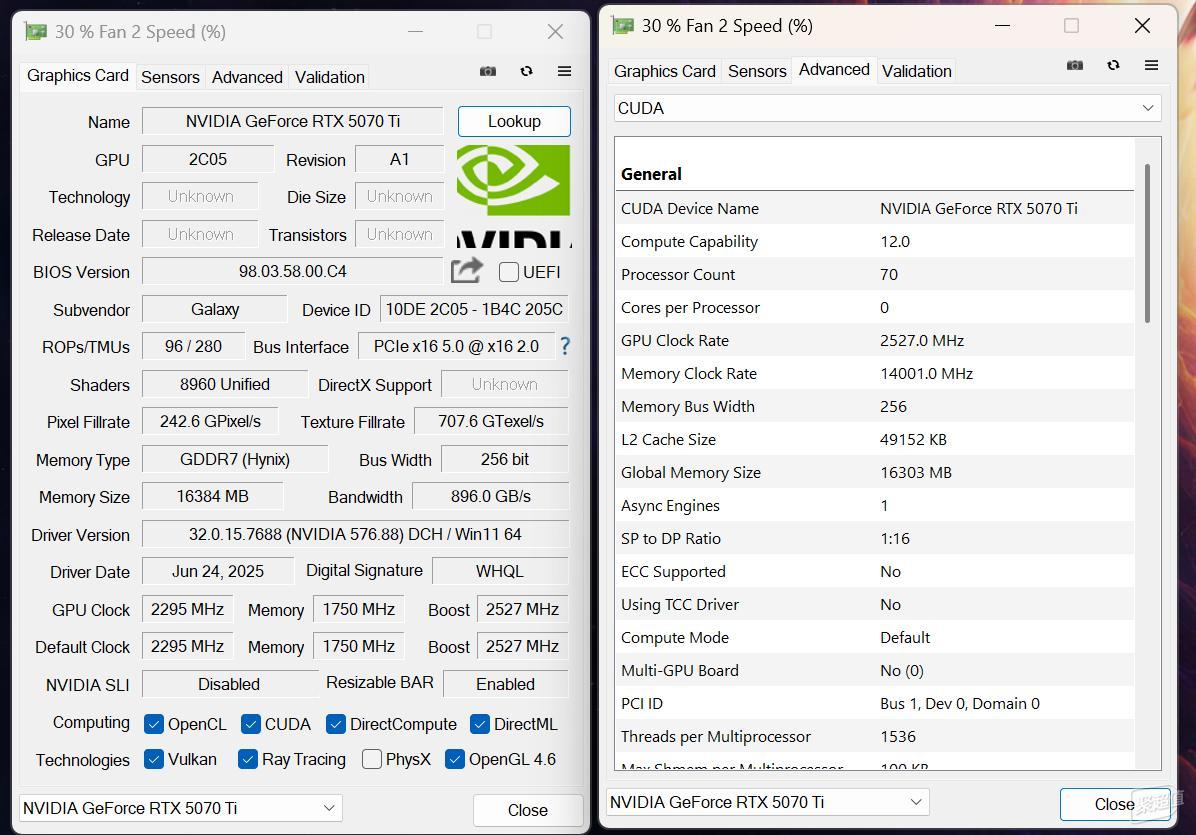Select Advanced tab in right window

(834, 69)
